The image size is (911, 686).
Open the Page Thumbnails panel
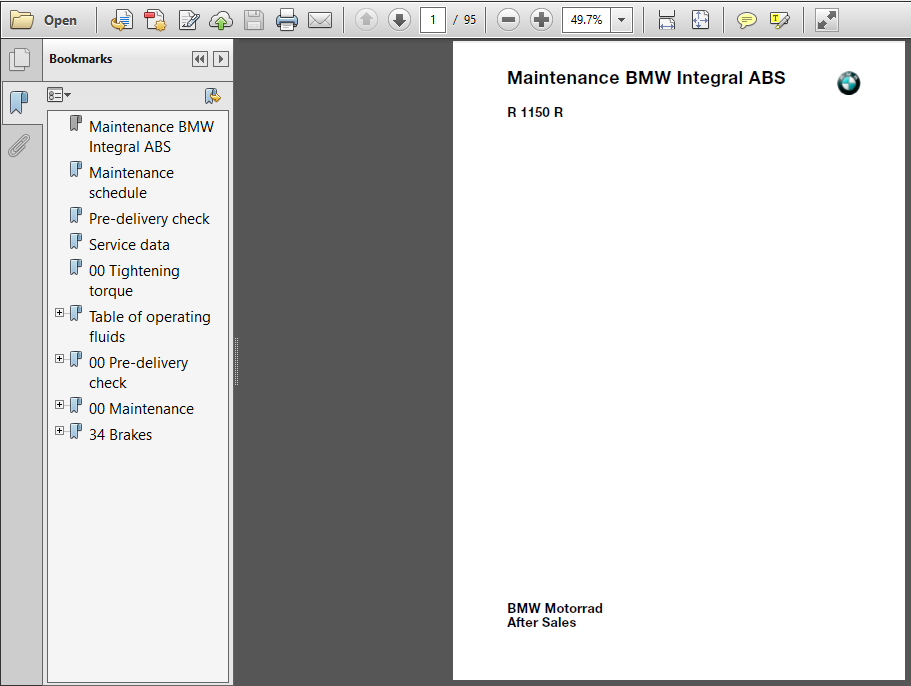[x=20, y=59]
